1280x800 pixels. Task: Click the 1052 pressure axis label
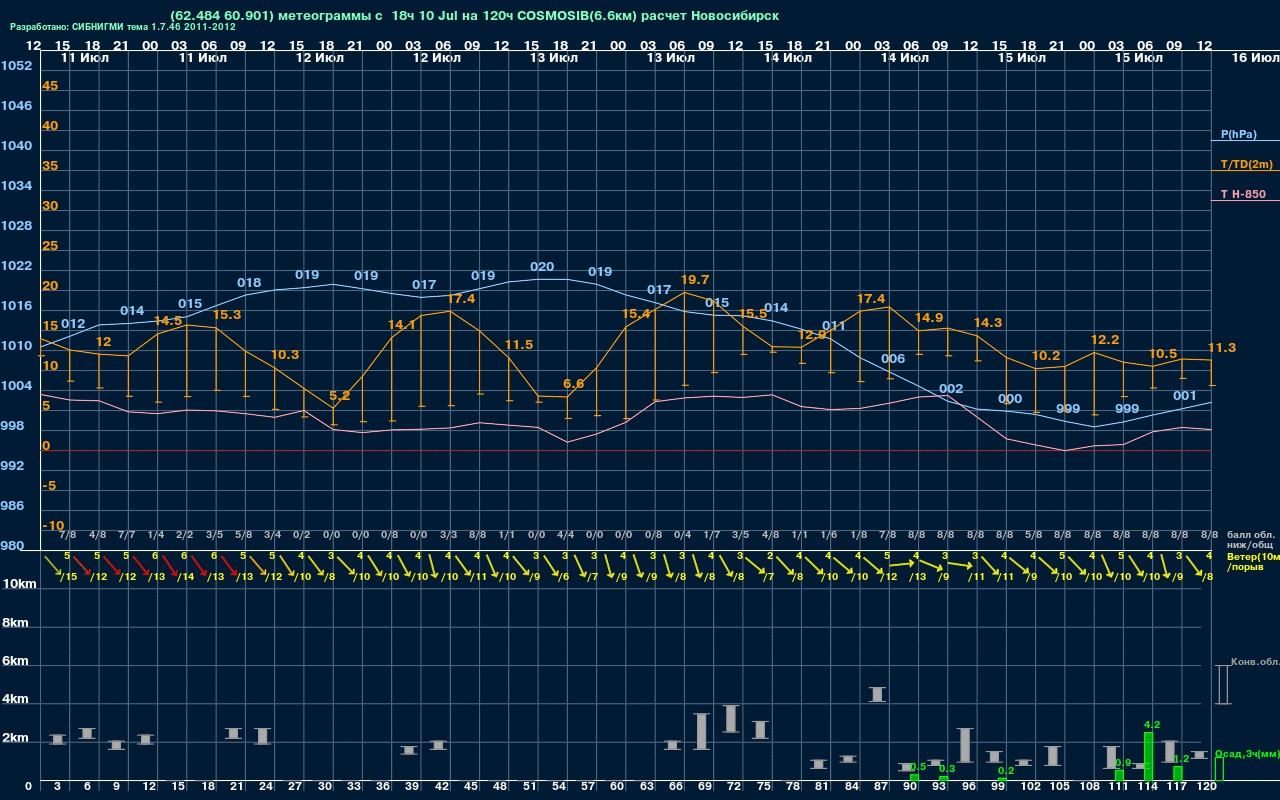[x=16, y=66]
